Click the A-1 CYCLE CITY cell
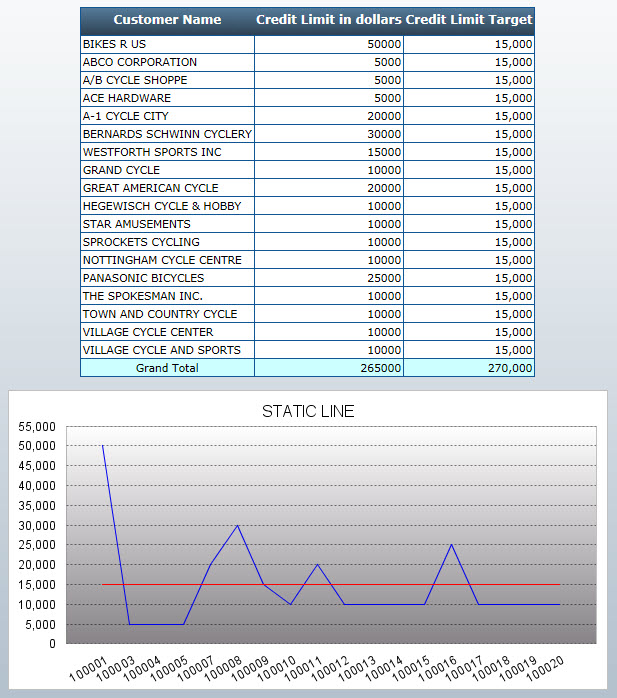The image size is (617, 698). click(x=167, y=116)
